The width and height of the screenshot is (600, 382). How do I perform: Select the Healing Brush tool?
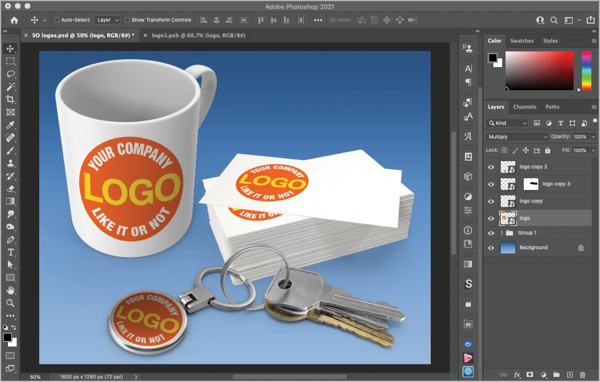click(x=10, y=138)
